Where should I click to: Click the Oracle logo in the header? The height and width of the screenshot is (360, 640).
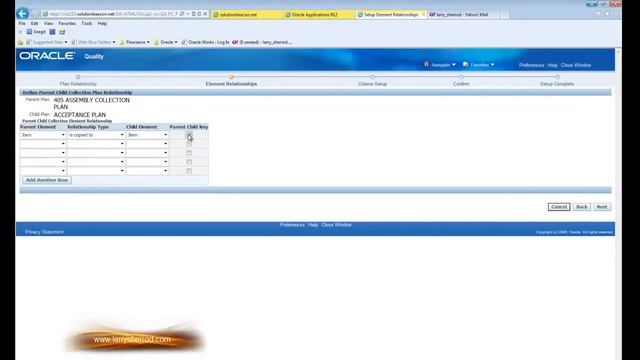tap(47, 56)
